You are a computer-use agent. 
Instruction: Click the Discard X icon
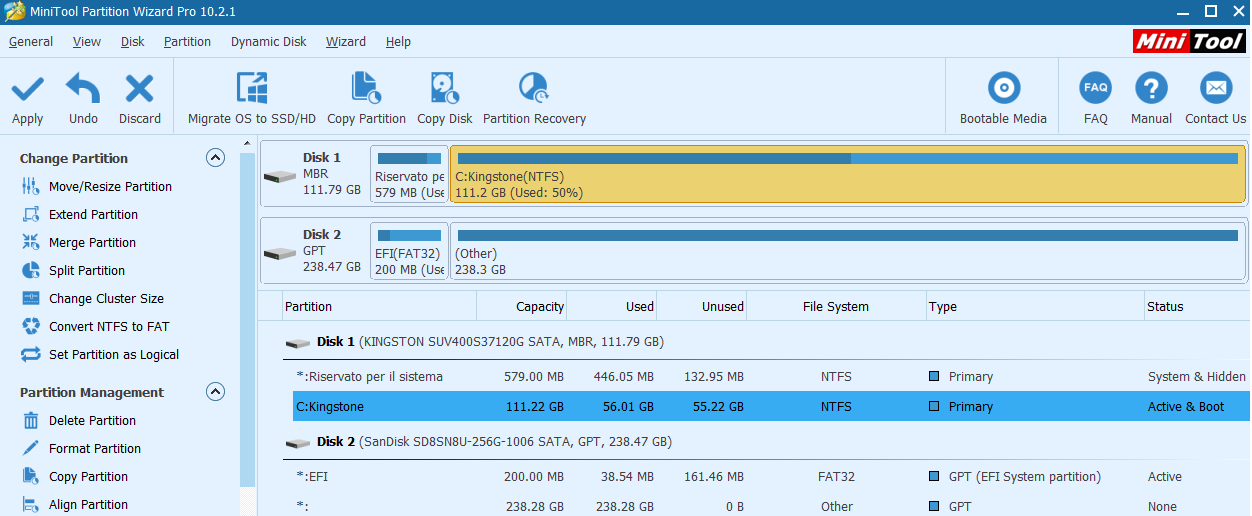click(x=139, y=89)
